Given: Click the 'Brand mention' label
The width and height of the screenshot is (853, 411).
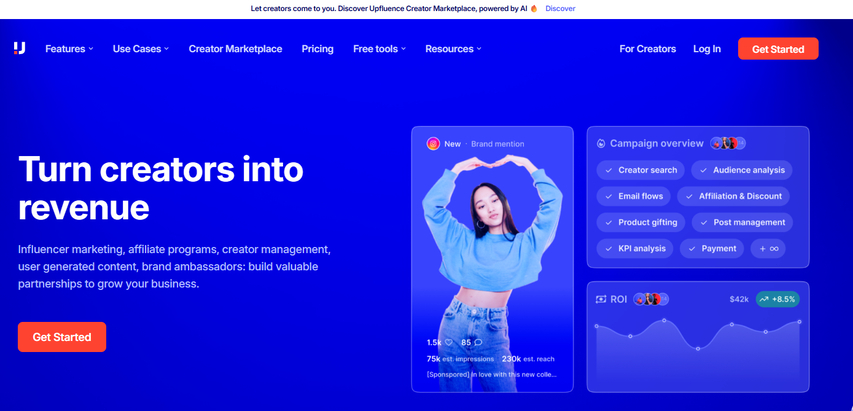Looking at the screenshot, I should coord(498,144).
